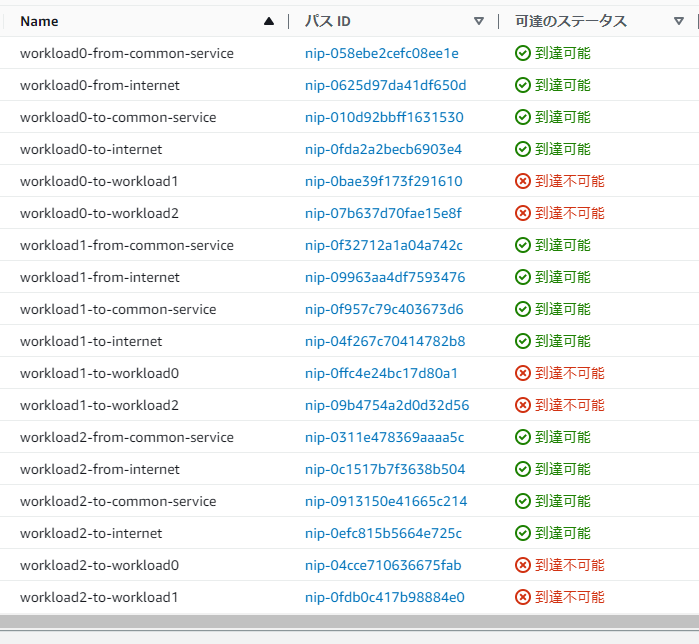The image size is (699, 644).
Task: Click reachable check icon for workload2-to-internet
Action: (x=522, y=533)
